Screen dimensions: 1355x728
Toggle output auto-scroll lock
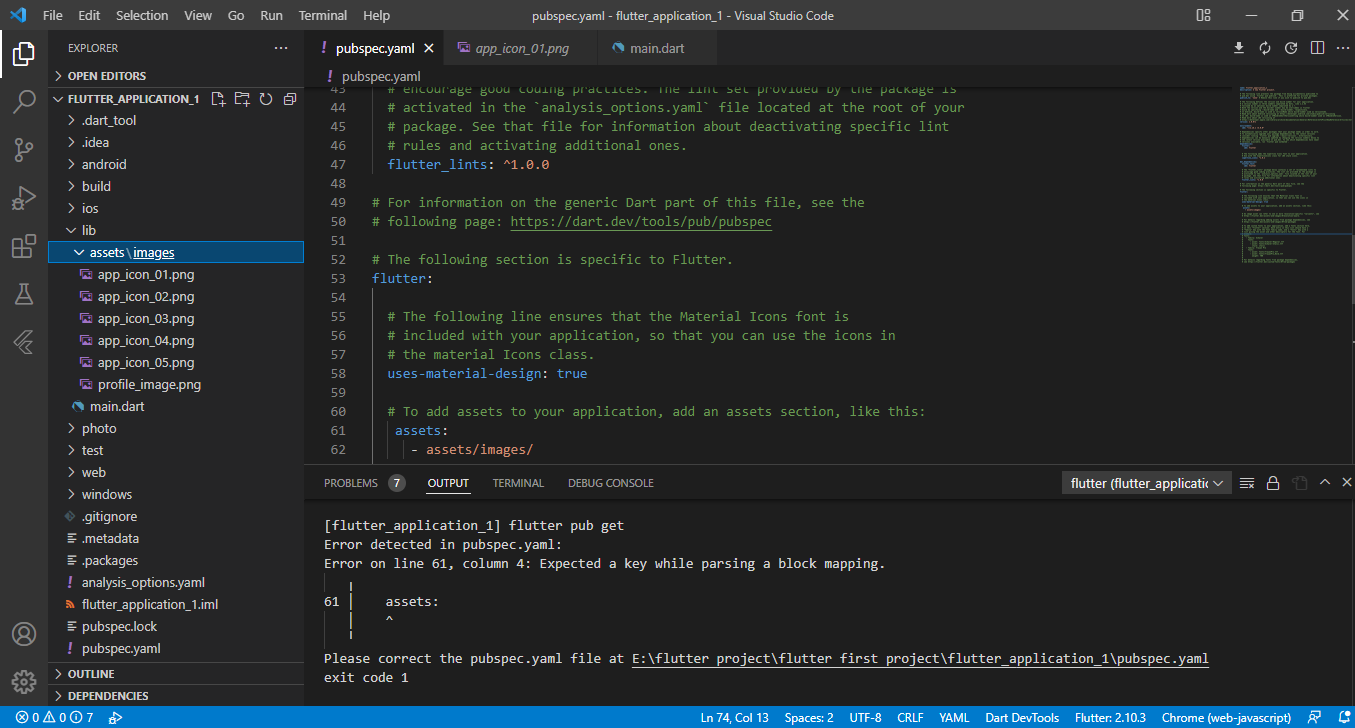1273,483
